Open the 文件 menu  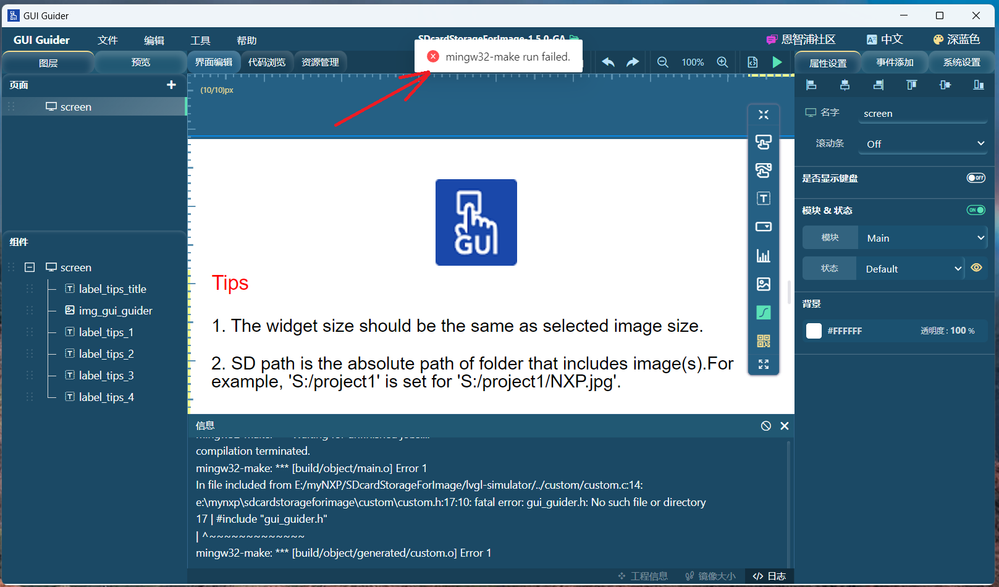[107, 40]
